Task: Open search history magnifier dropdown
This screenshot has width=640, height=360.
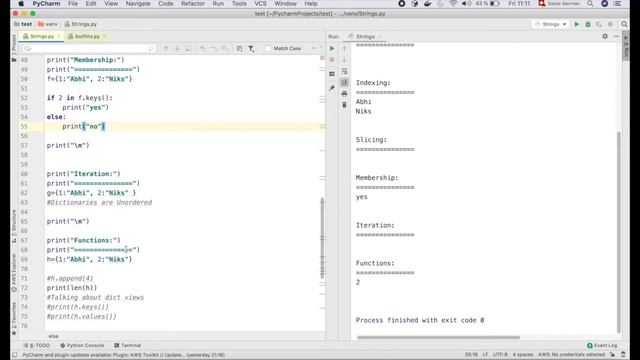Action: [x=27, y=49]
